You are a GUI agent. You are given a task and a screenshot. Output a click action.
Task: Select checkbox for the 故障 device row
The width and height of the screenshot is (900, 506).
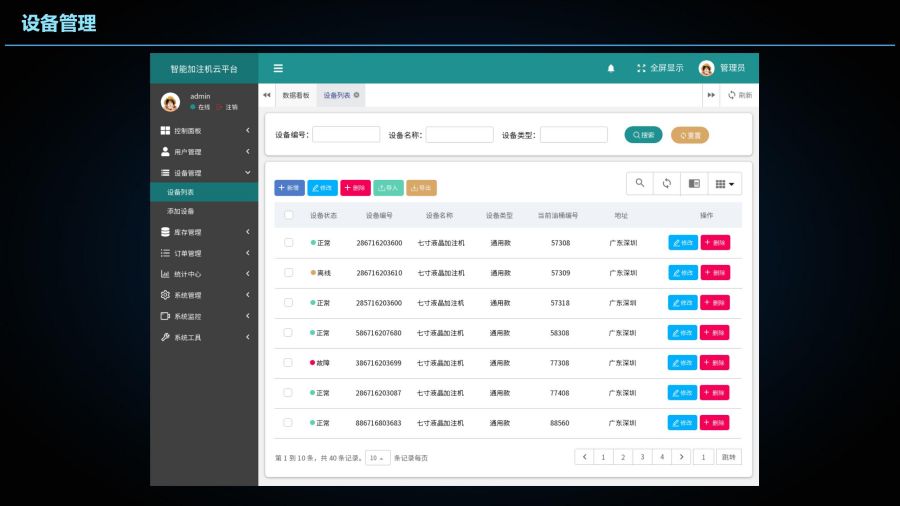(289, 362)
